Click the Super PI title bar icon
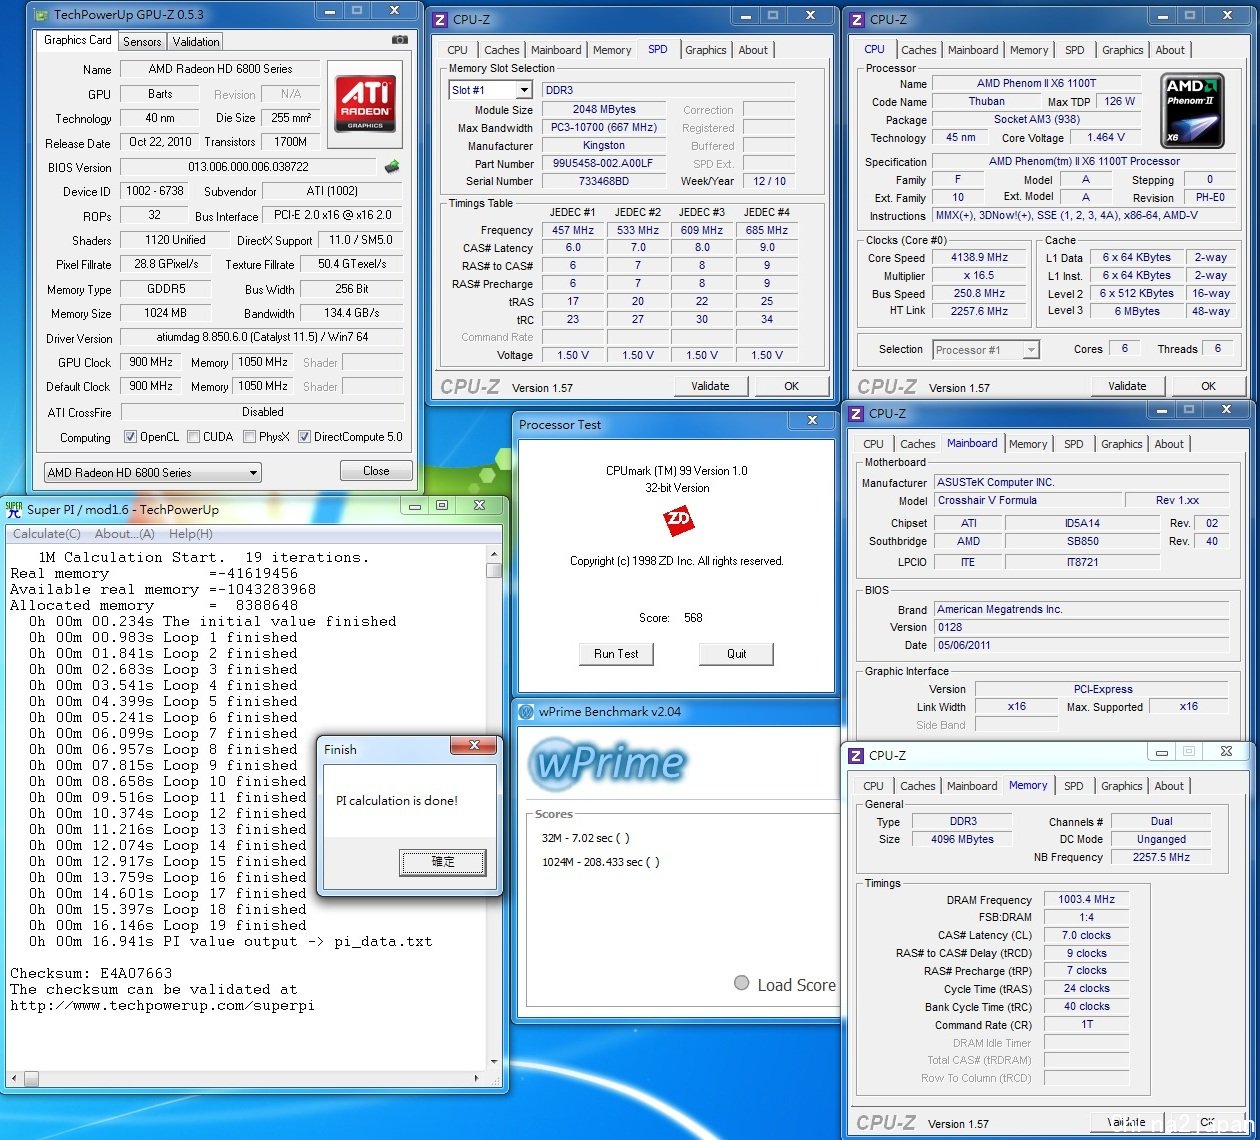The width and height of the screenshot is (1260, 1140). 14,508
